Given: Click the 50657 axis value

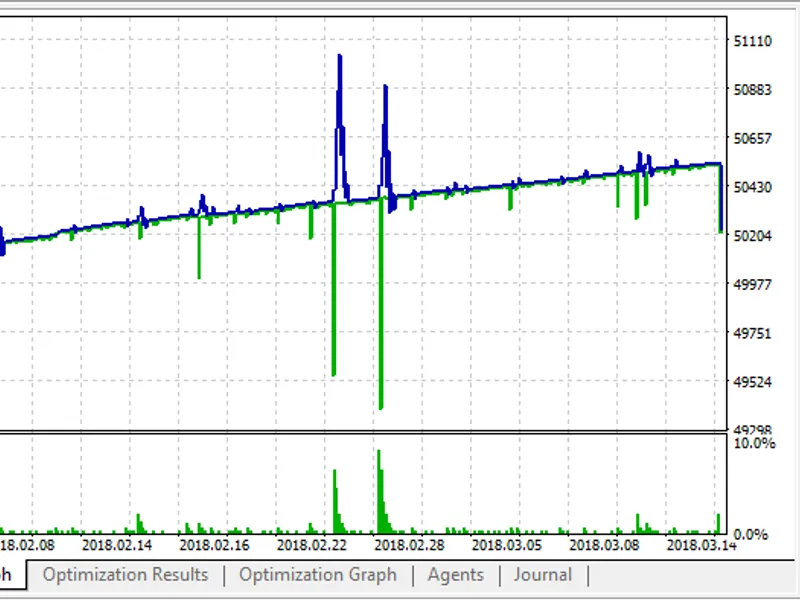Looking at the screenshot, I should coord(752,139).
